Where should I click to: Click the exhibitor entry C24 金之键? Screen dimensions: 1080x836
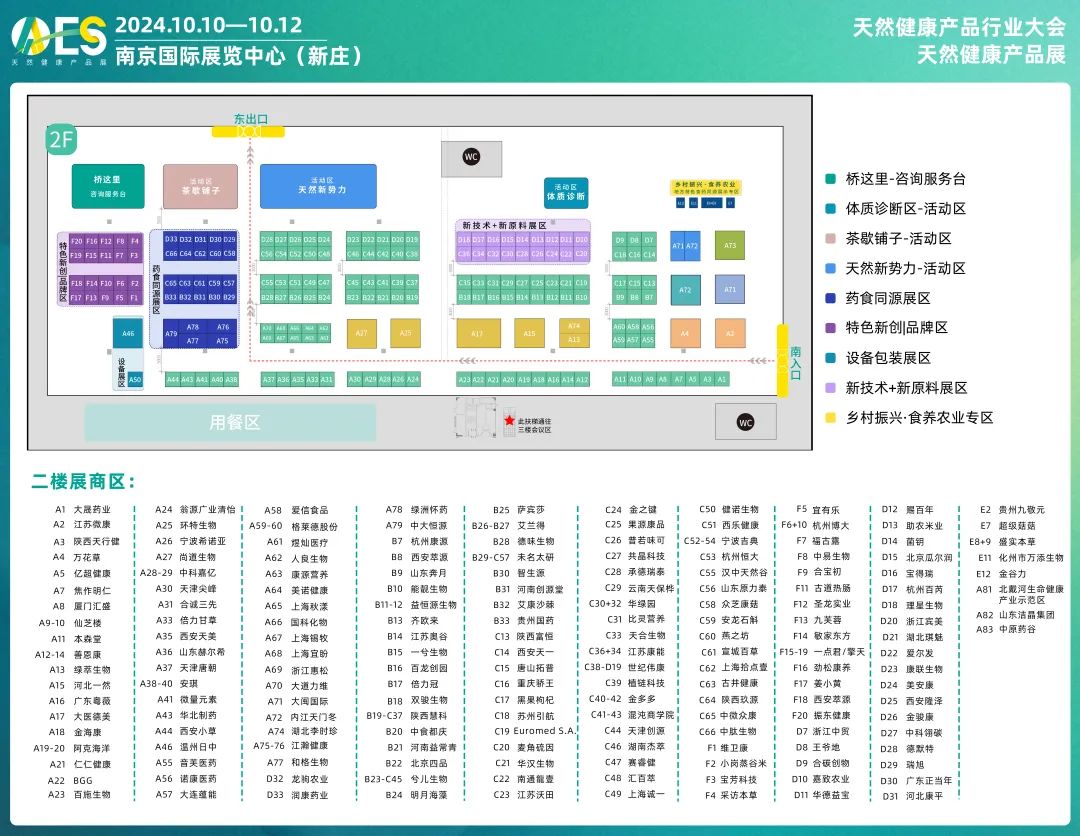(x=631, y=510)
